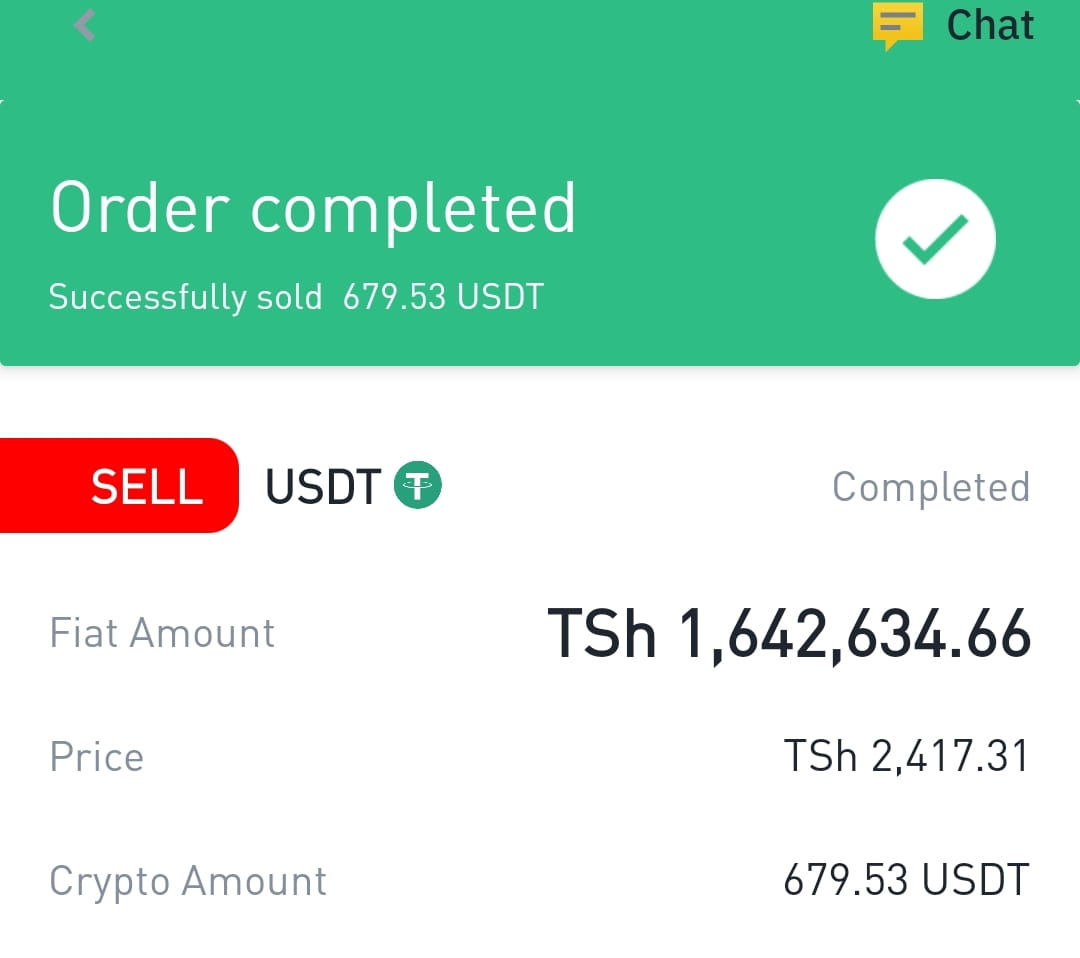Viewport: 1080px width, 958px height.
Task: Tap the chevron at top left corner
Action: (84, 25)
